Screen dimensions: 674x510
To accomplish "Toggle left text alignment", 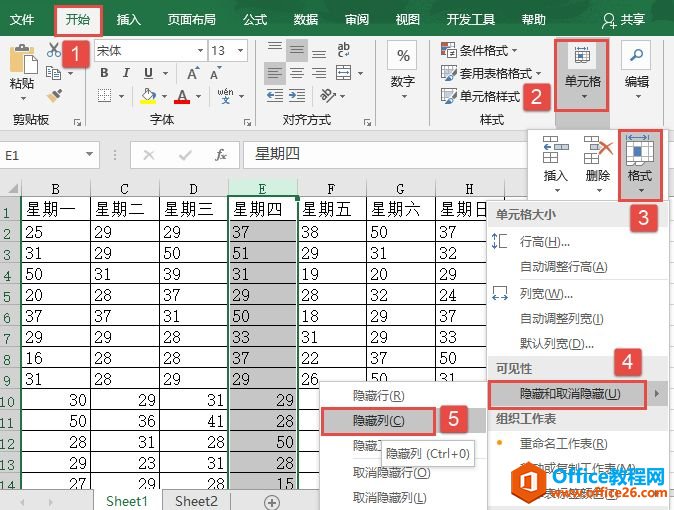I will click(274, 73).
